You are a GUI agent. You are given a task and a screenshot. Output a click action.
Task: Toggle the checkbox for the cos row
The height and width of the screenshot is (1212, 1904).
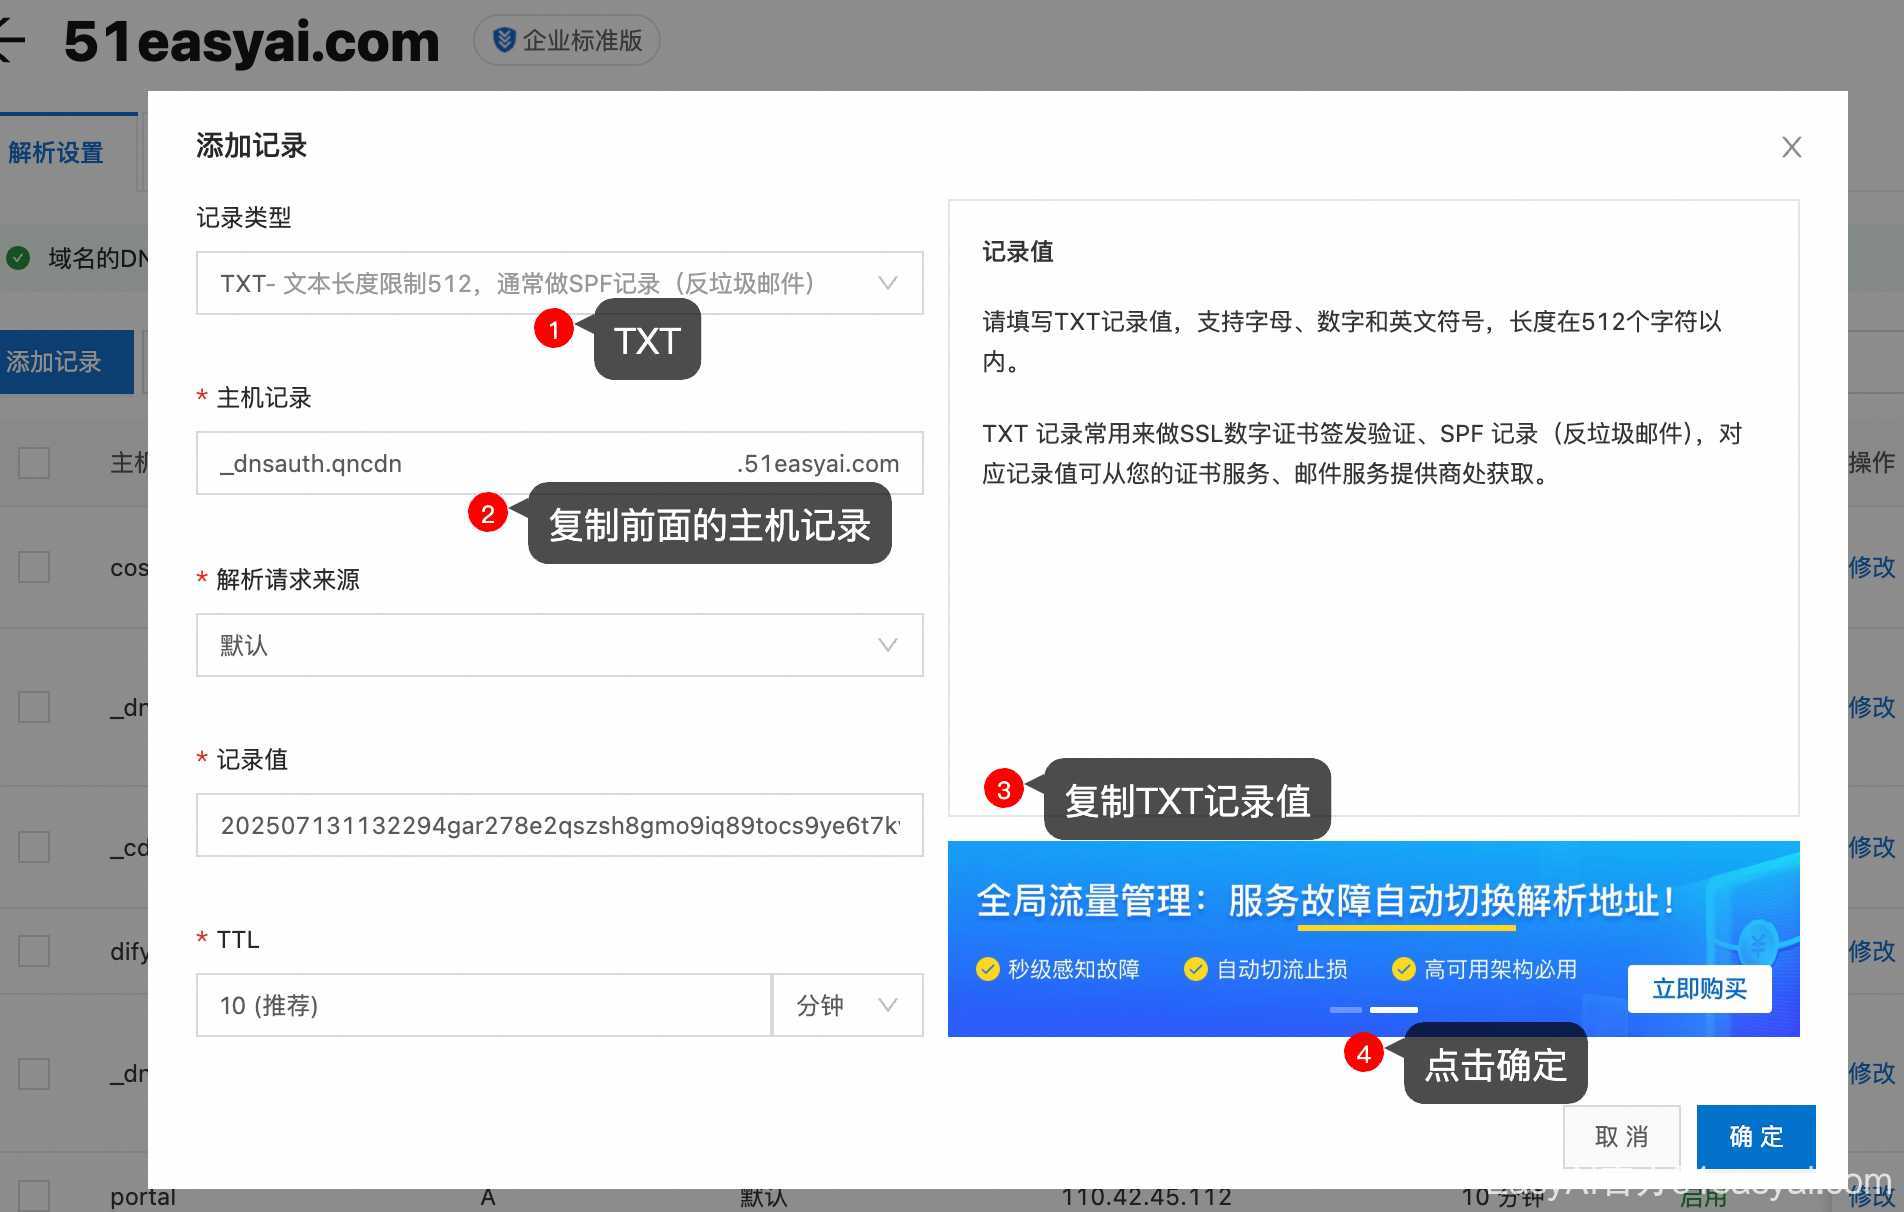(34, 567)
